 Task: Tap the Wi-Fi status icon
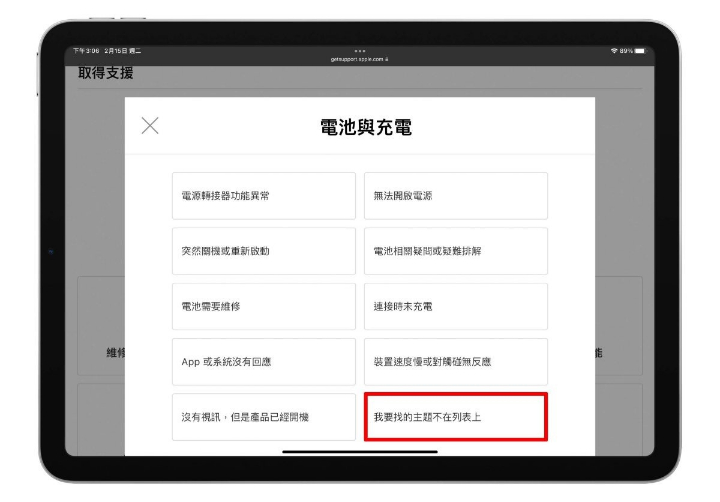tap(612, 52)
